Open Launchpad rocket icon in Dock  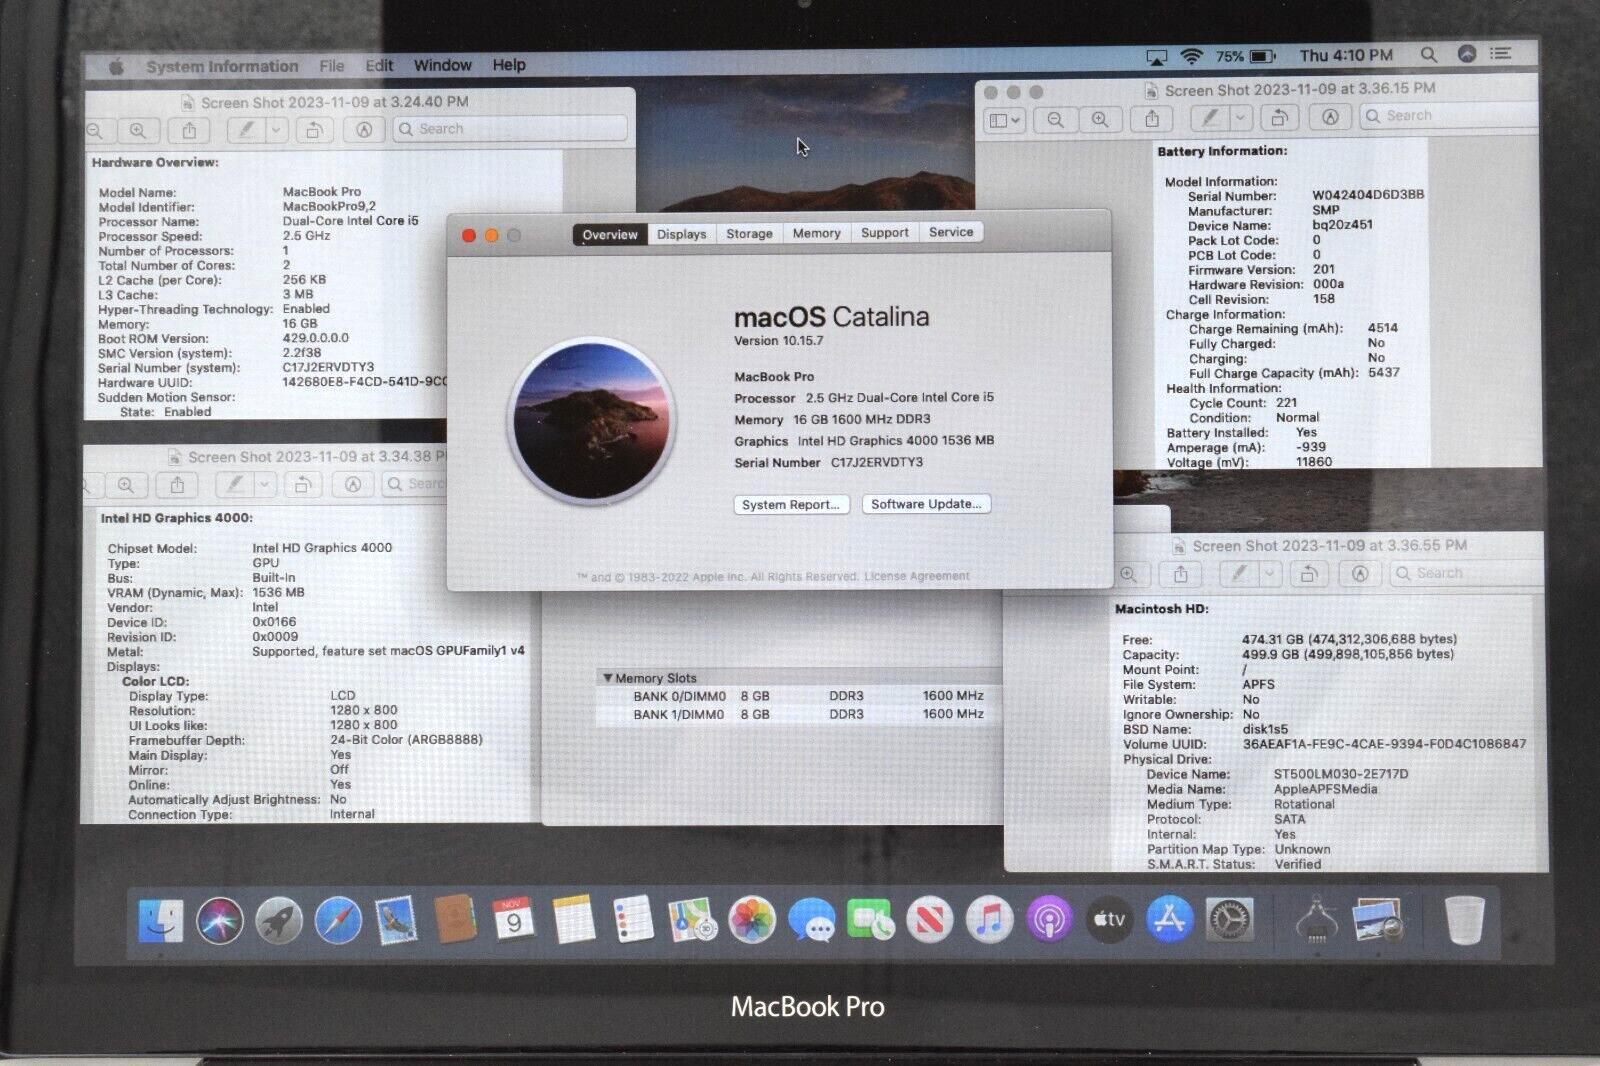pos(279,920)
